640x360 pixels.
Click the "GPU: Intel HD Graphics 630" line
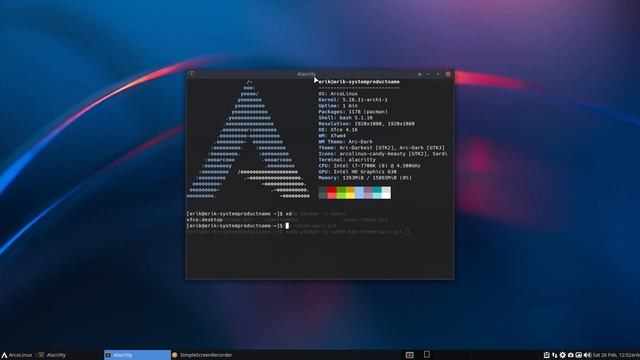point(358,172)
